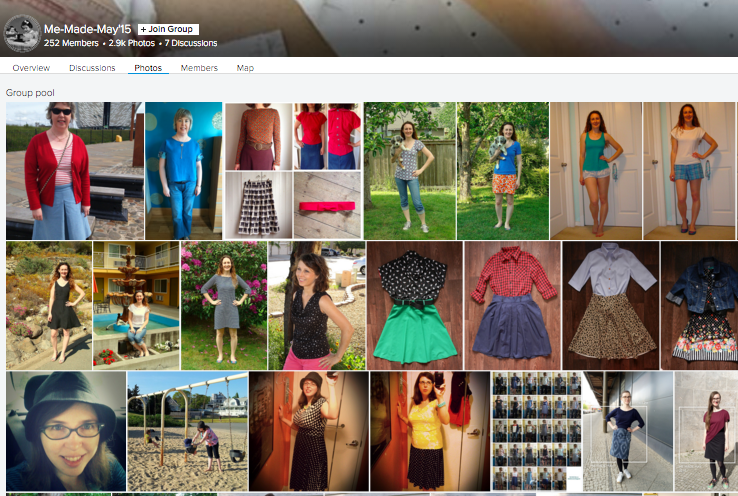Open flat lay of red plaid shirt and navy skirt
This screenshot has width=738, height=496.
point(513,305)
